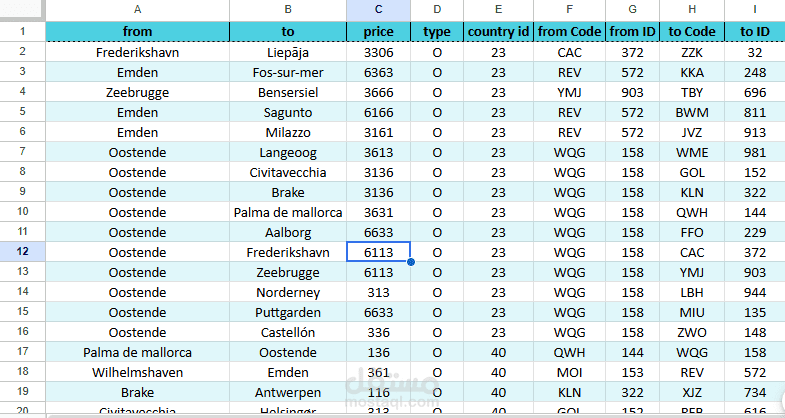Select price cell 313 in row 14
The height and width of the screenshot is (418, 785).
pos(378,292)
